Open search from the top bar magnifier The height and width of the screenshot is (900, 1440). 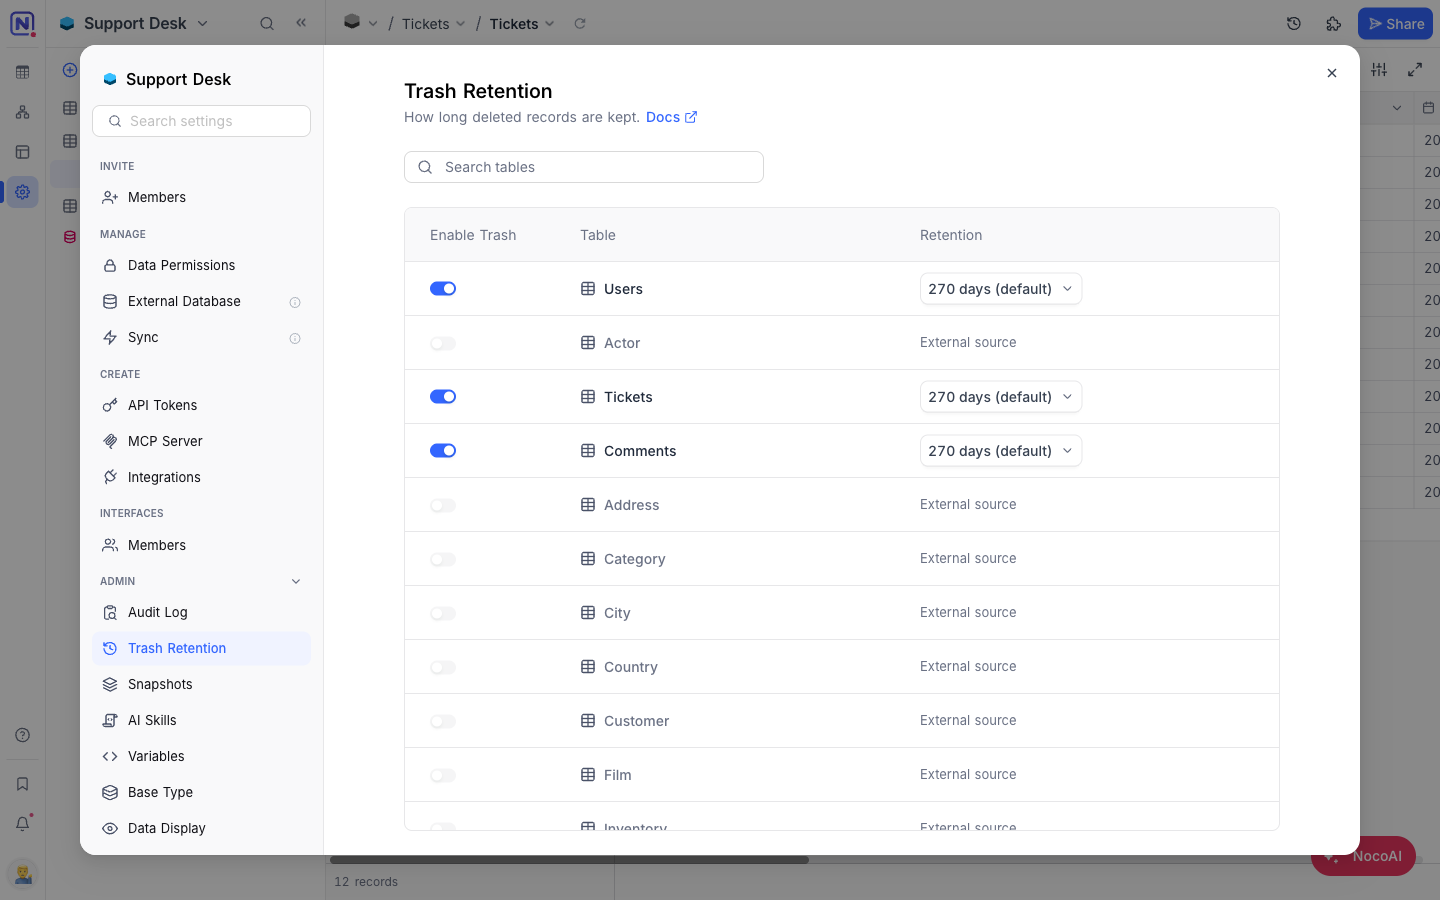pyautogui.click(x=267, y=23)
